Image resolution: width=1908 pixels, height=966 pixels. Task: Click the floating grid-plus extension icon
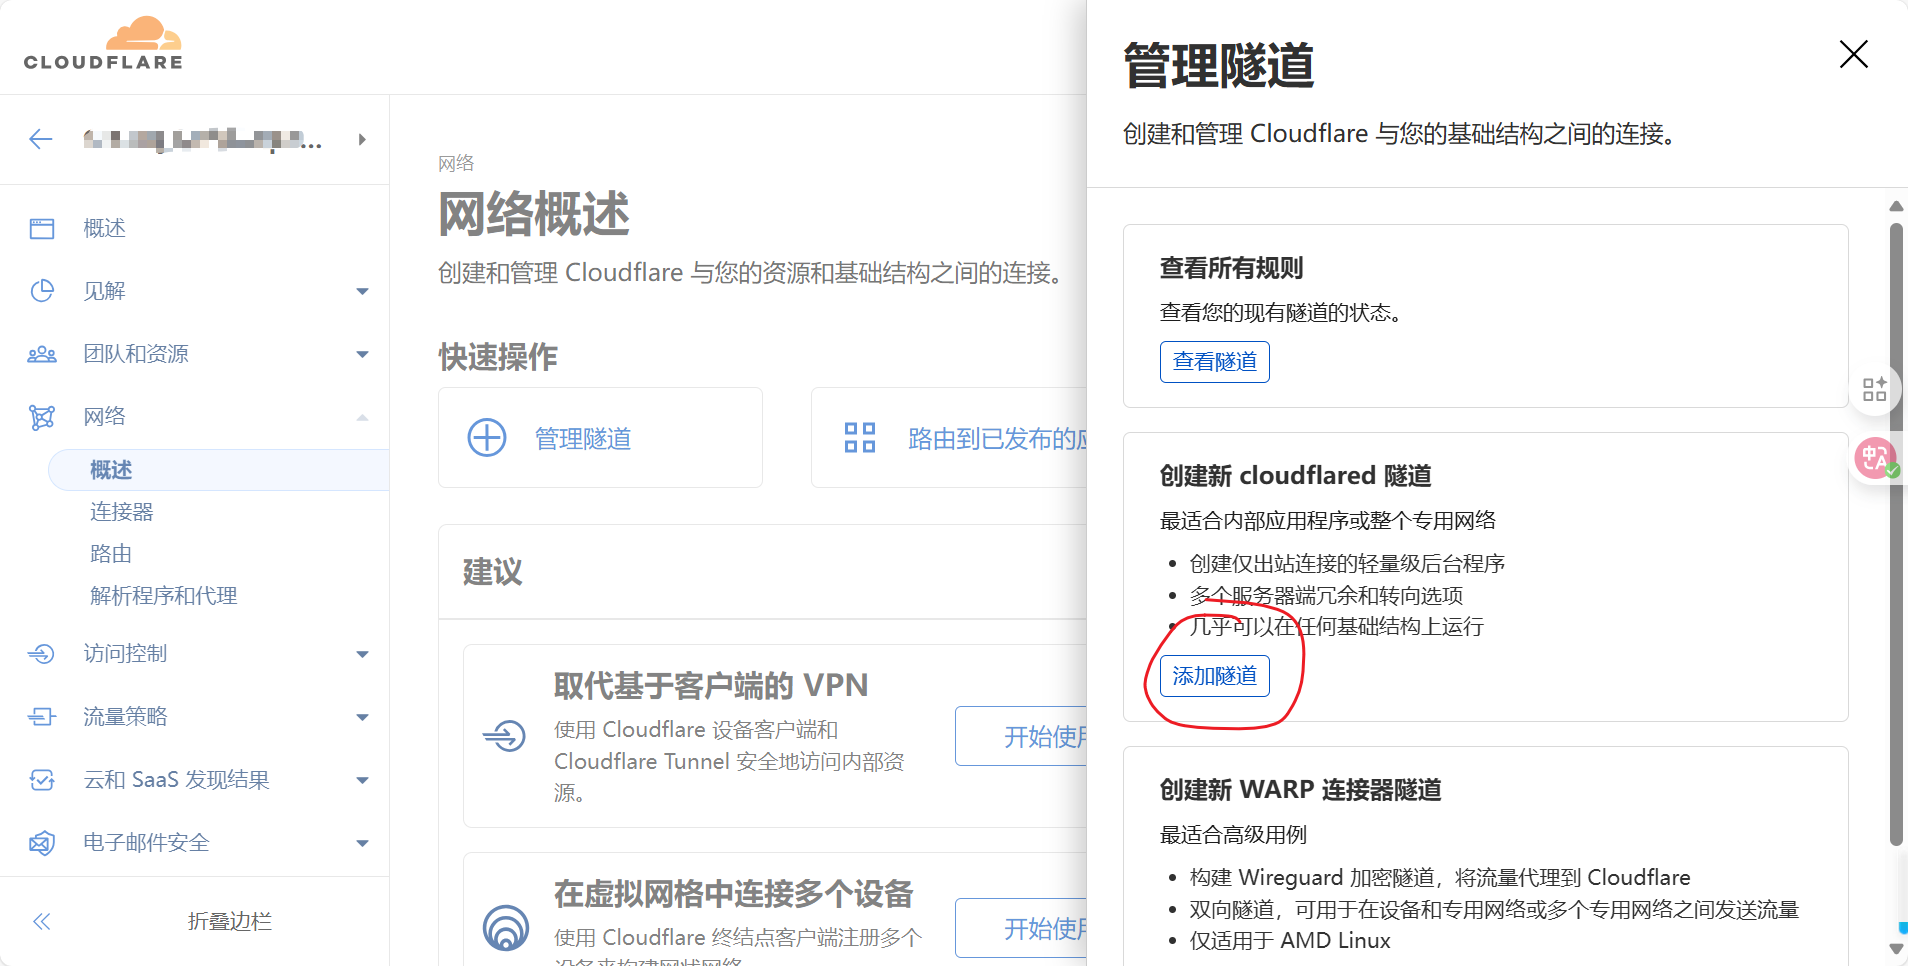click(1875, 389)
